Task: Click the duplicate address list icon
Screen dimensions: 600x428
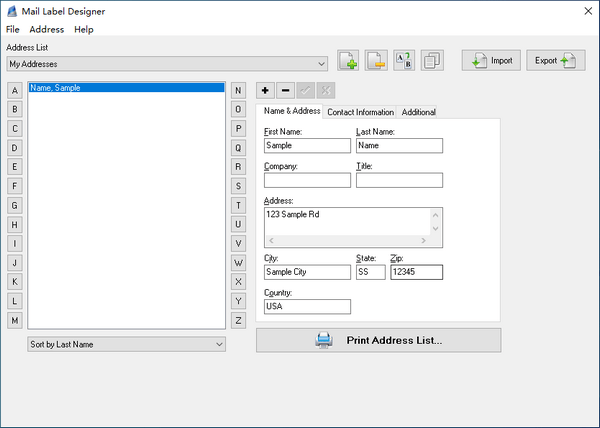Action: pos(432,61)
